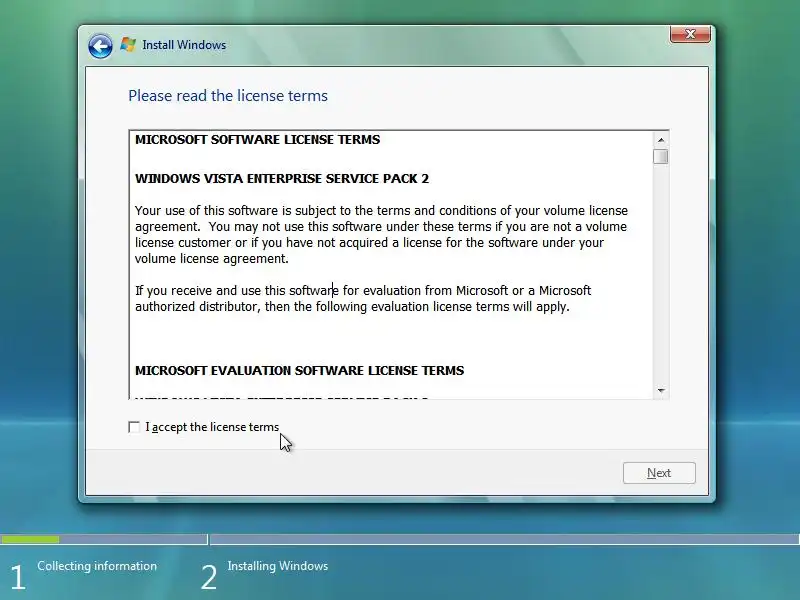This screenshot has width=800, height=600.
Task: Click the 'Installing Windows' step label
Action: click(x=278, y=566)
